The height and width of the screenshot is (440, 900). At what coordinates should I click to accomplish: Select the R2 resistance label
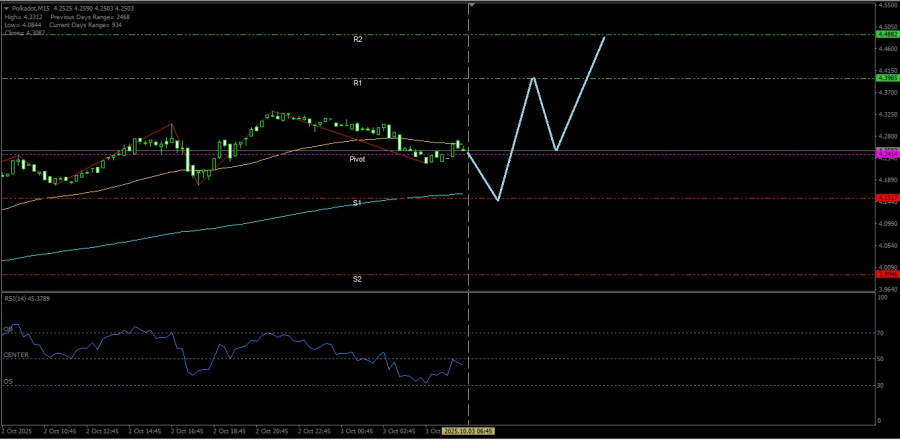357,39
